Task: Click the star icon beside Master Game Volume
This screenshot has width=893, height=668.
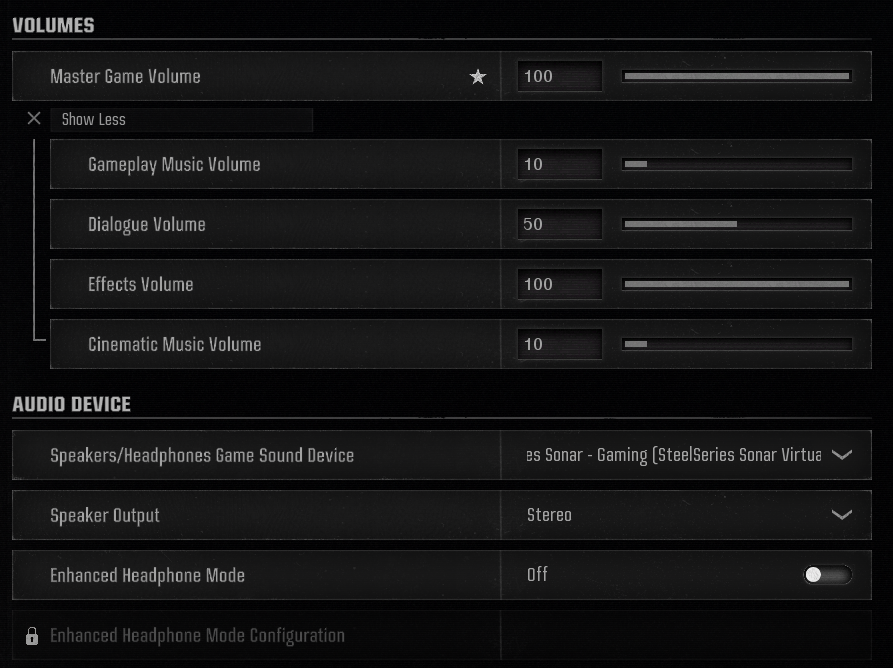Action: [478, 77]
